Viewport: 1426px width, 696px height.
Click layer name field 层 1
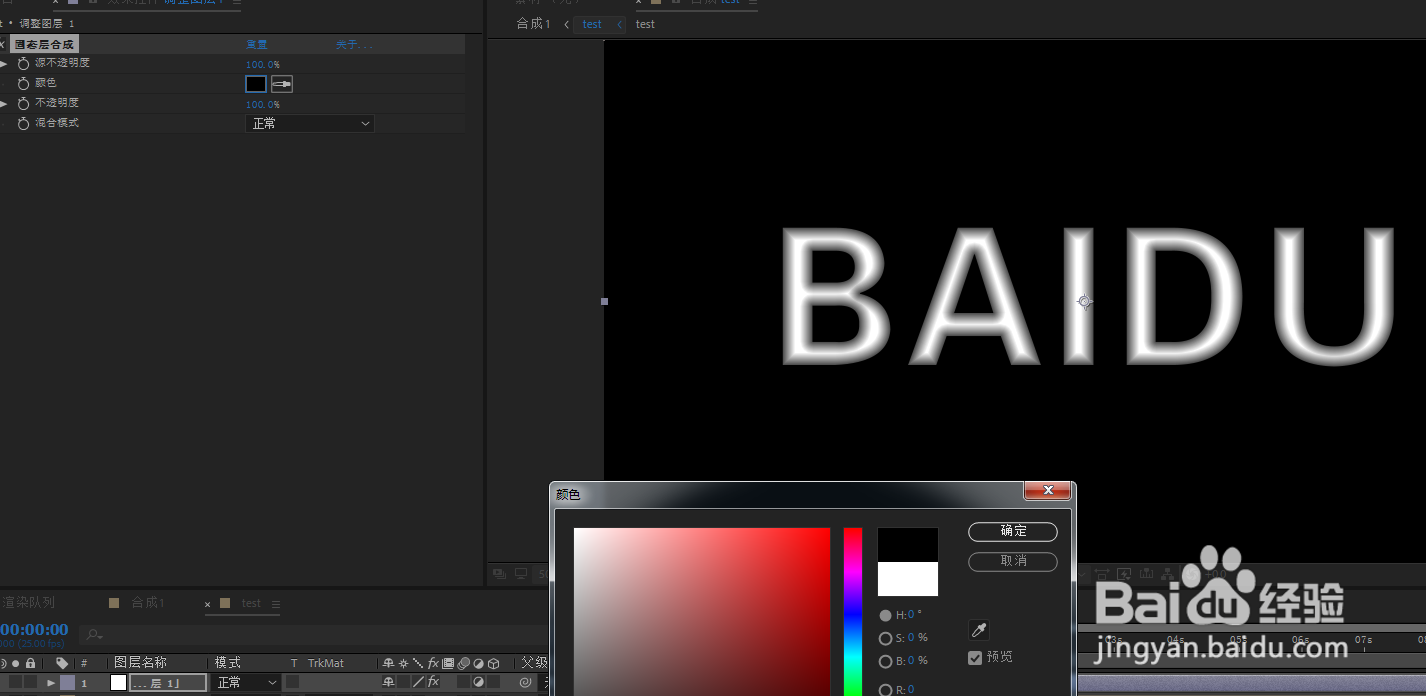click(168, 682)
